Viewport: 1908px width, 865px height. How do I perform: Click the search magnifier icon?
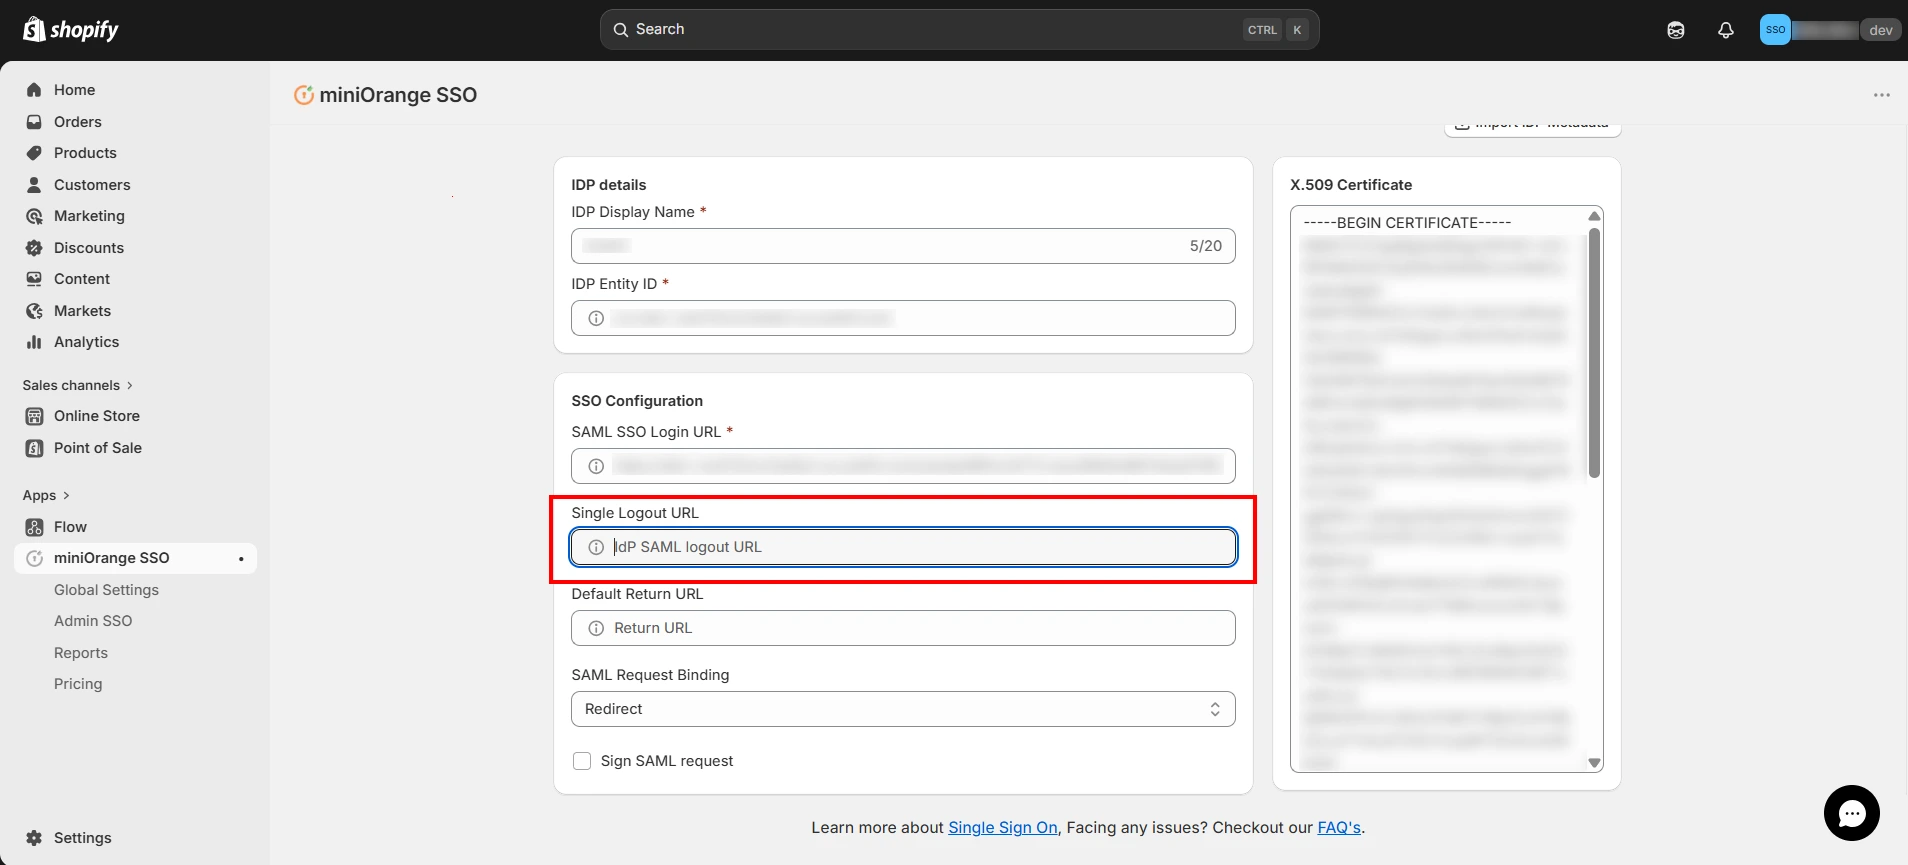click(621, 30)
